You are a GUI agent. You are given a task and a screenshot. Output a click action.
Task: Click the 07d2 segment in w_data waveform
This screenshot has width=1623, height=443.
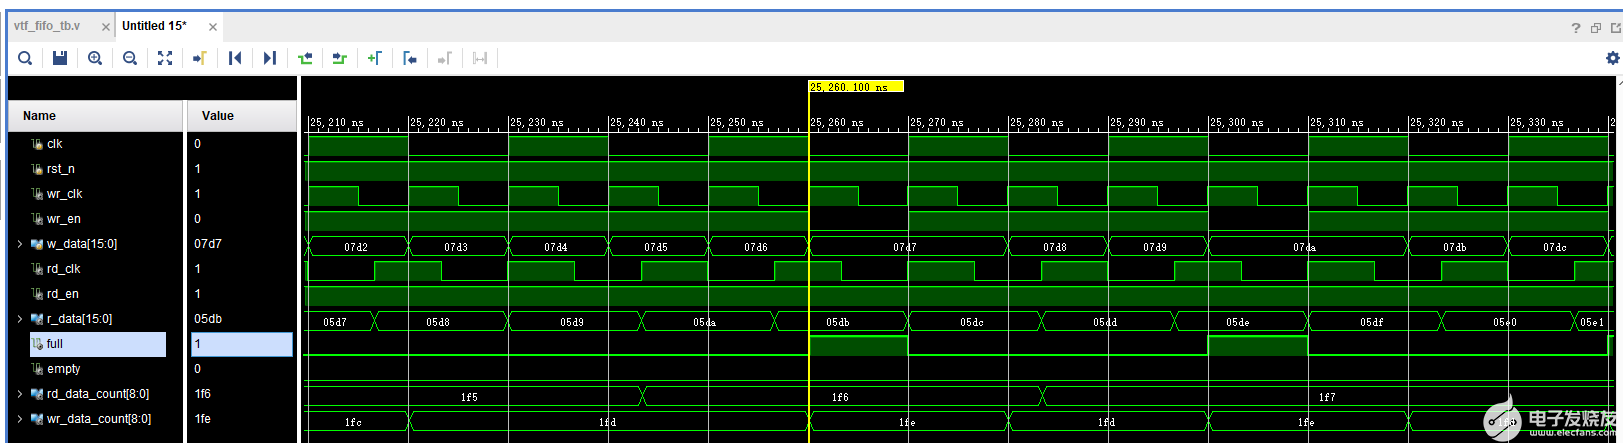pyautogui.click(x=356, y=247)
